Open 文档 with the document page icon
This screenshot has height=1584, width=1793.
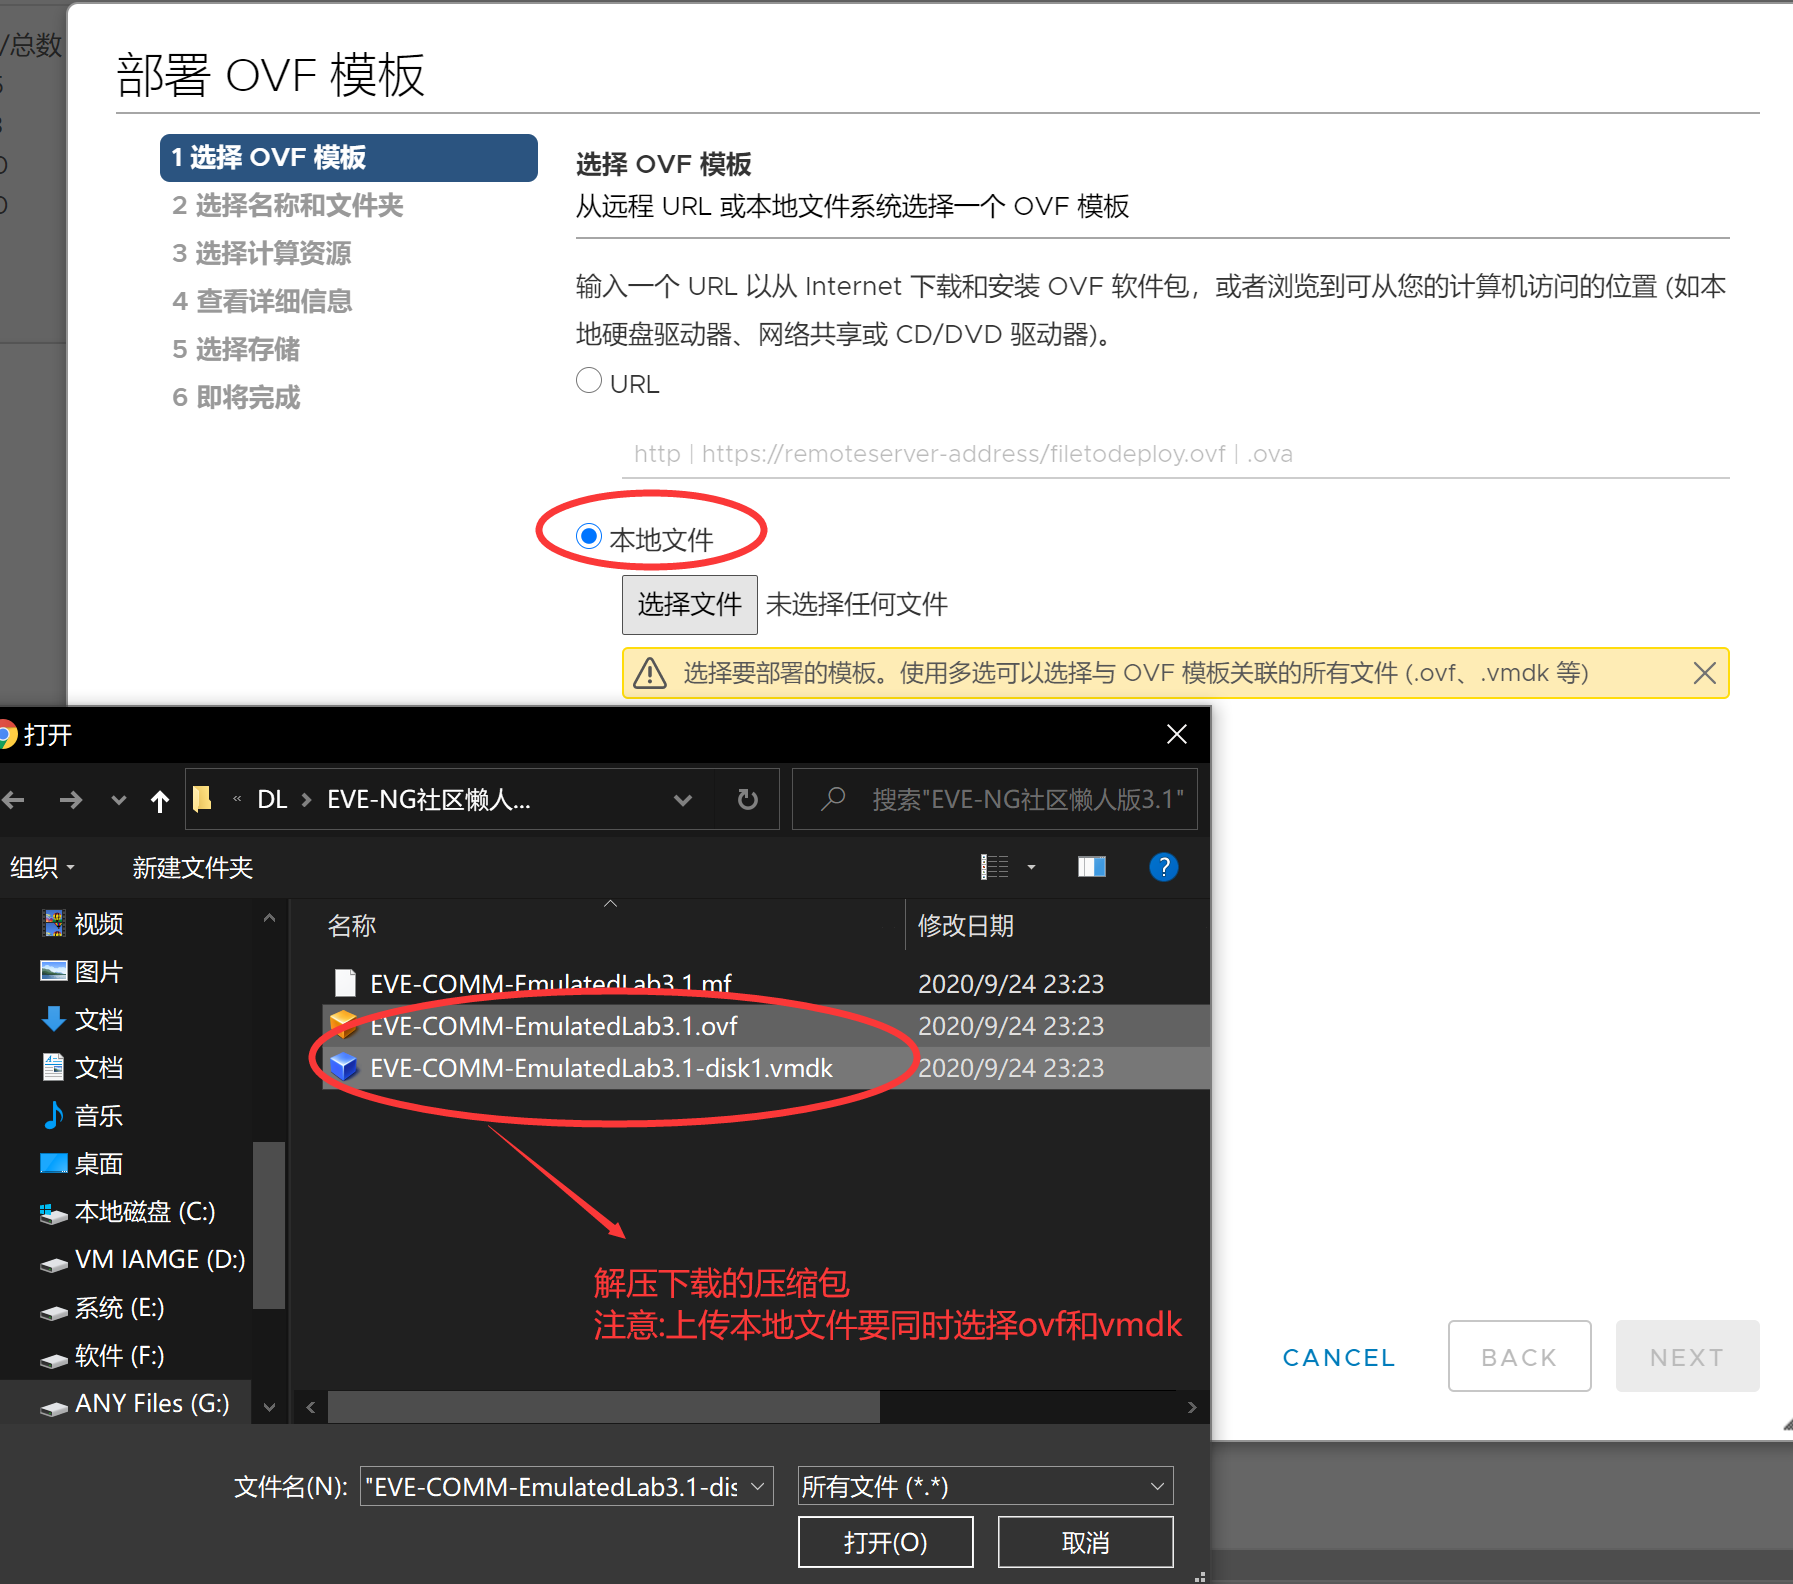(84, 1067)
